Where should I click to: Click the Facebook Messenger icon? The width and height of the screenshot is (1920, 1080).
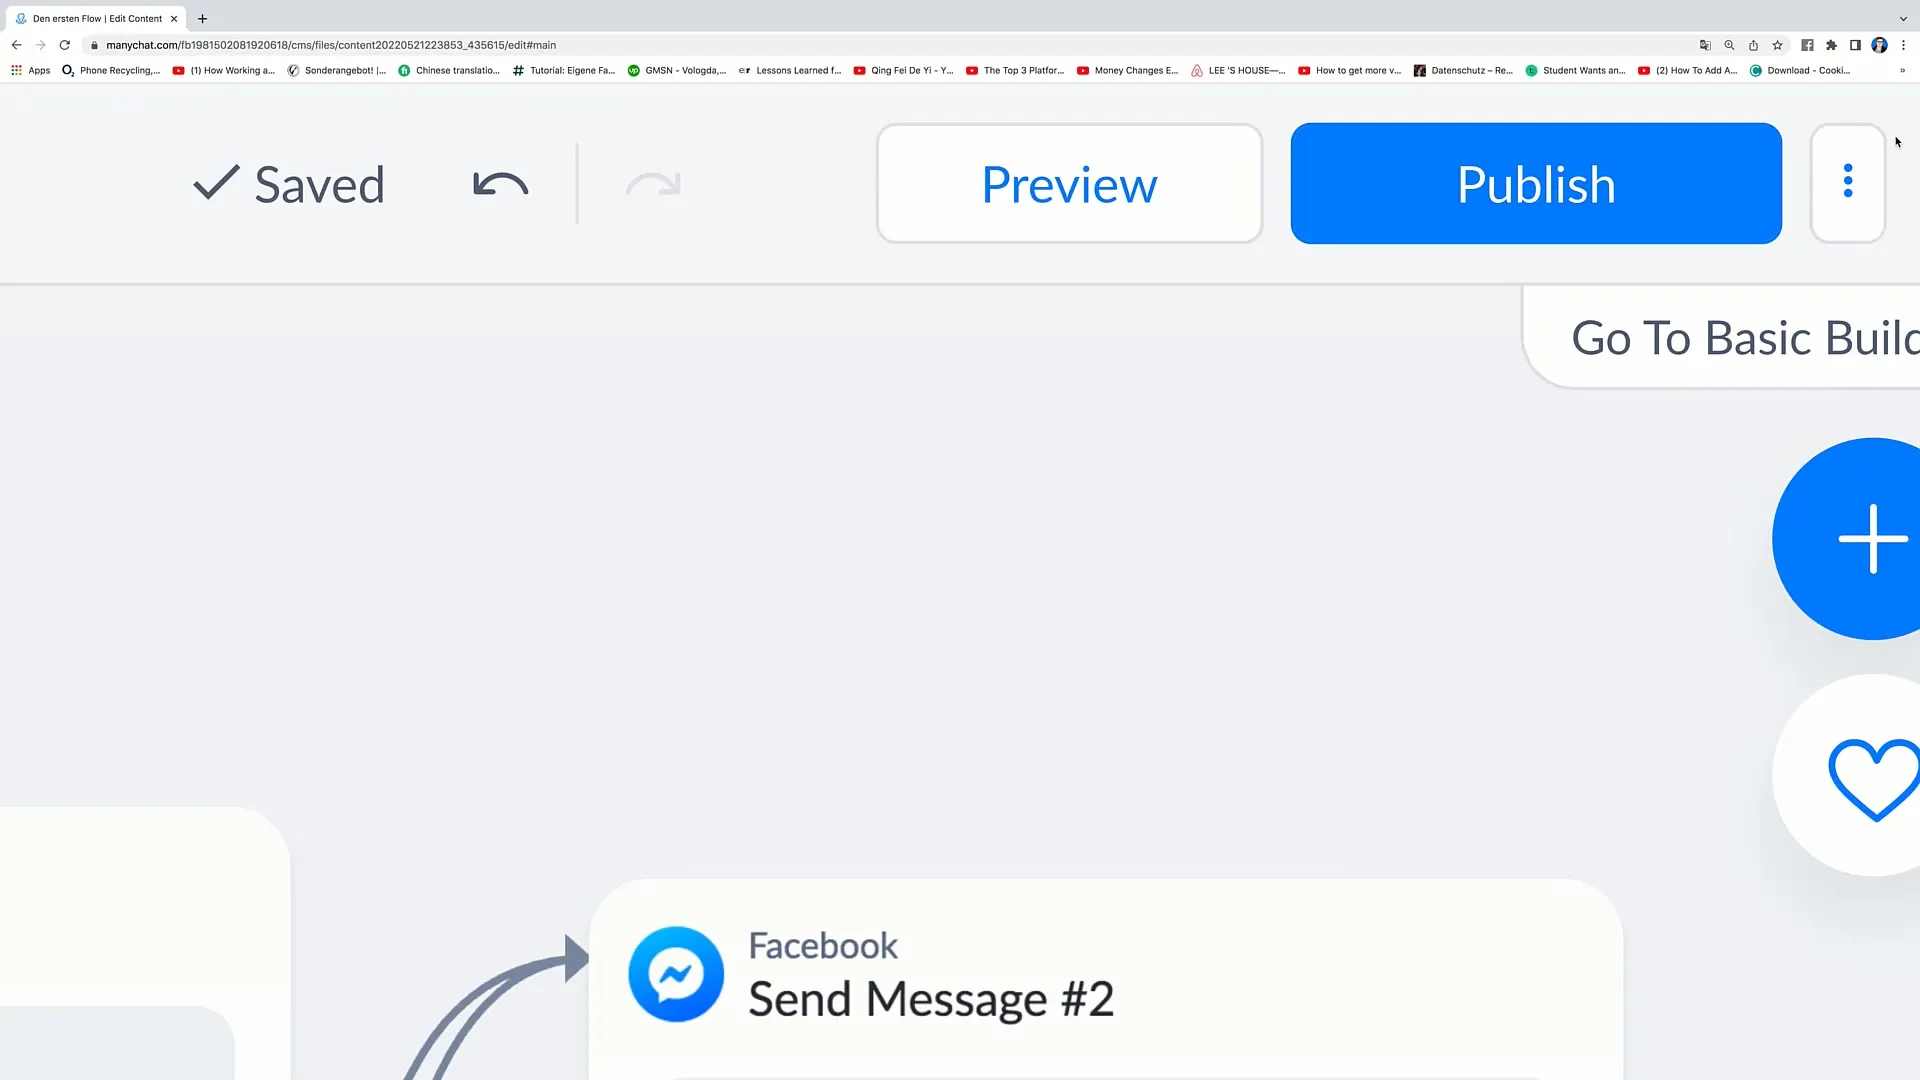[x=675, y=975]
